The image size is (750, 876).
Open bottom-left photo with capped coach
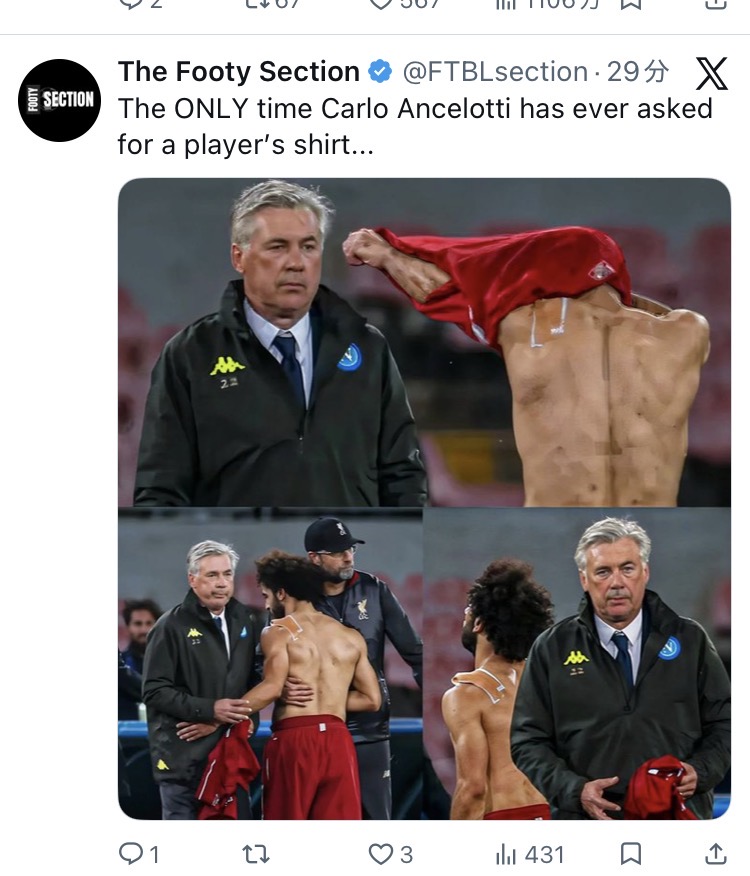tap(270, 664)
